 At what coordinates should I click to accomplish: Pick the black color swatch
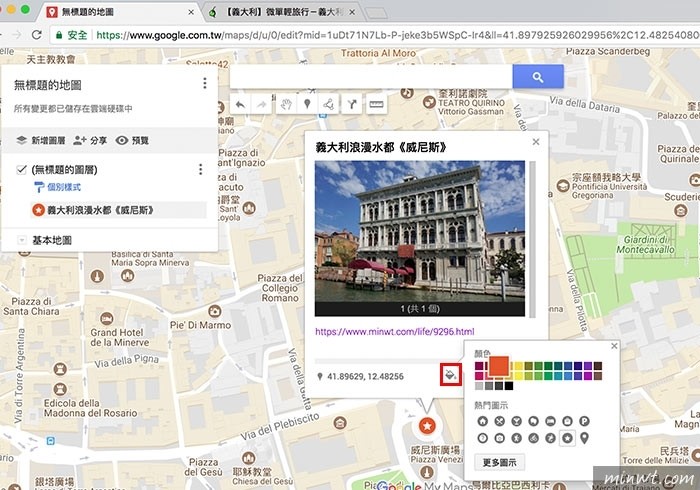point(509,385)
